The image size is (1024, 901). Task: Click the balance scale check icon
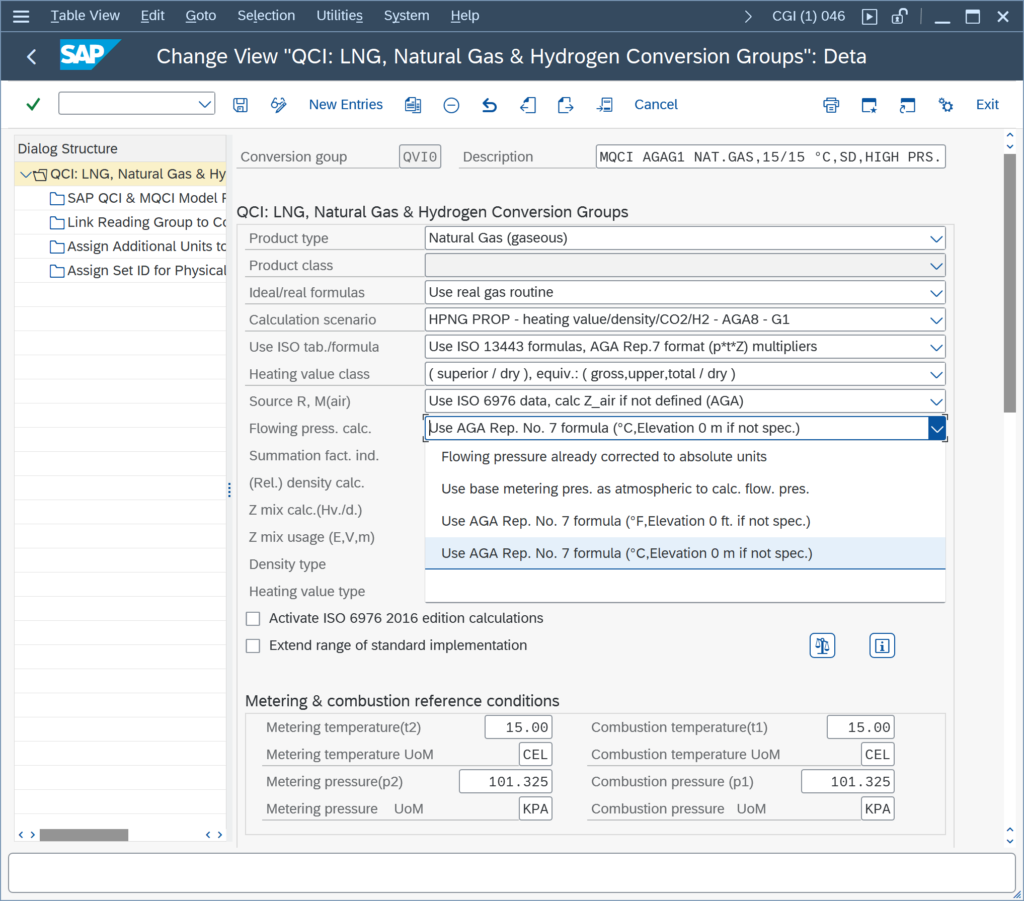pos(822,646)
